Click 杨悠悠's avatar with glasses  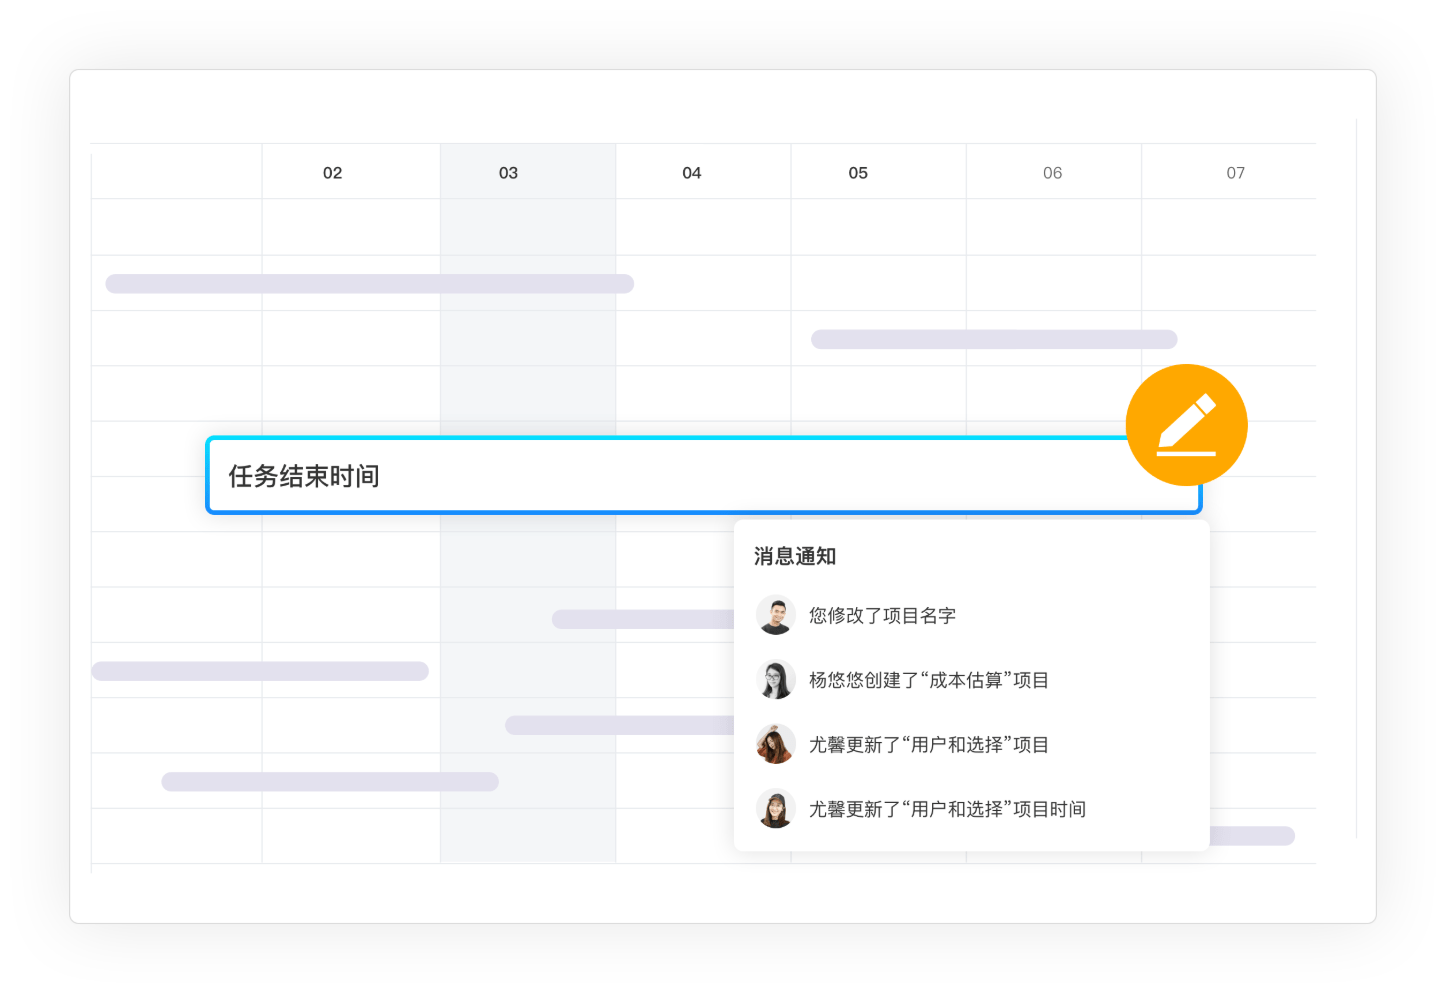pyautogui.click(x=775, y=680)
